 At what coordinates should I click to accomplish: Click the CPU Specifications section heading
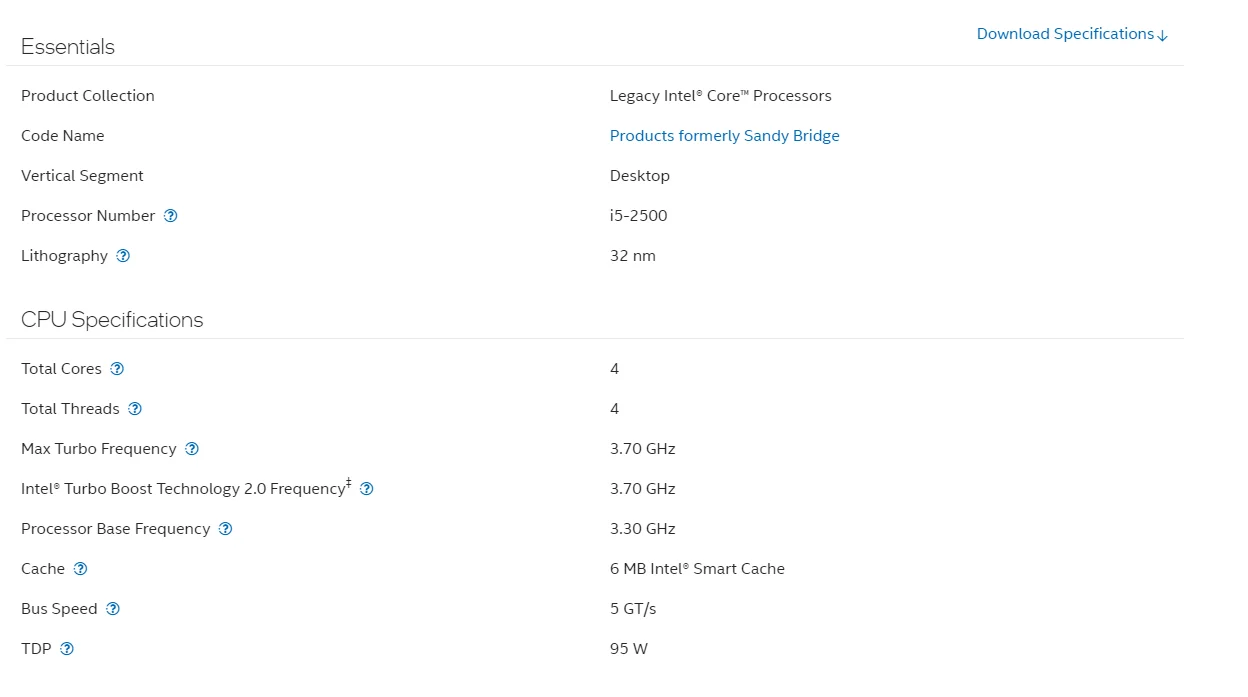click(112, 320)
